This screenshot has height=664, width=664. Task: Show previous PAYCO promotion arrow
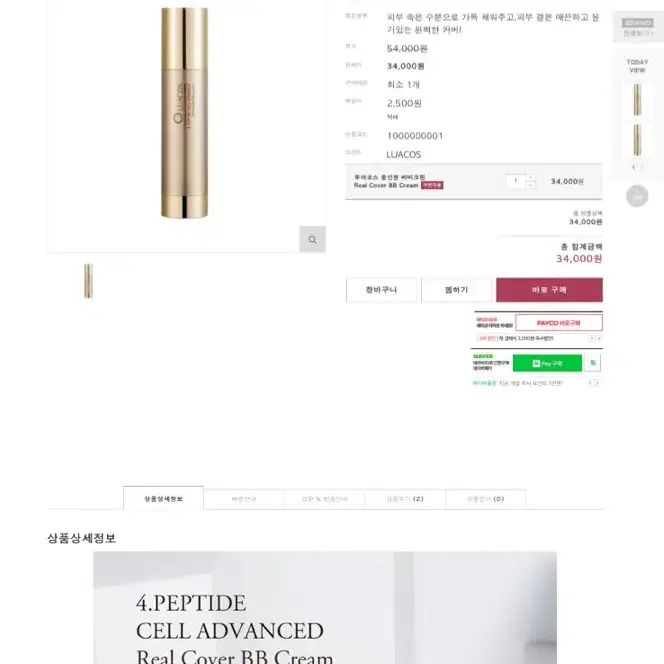tap(592, 338)
